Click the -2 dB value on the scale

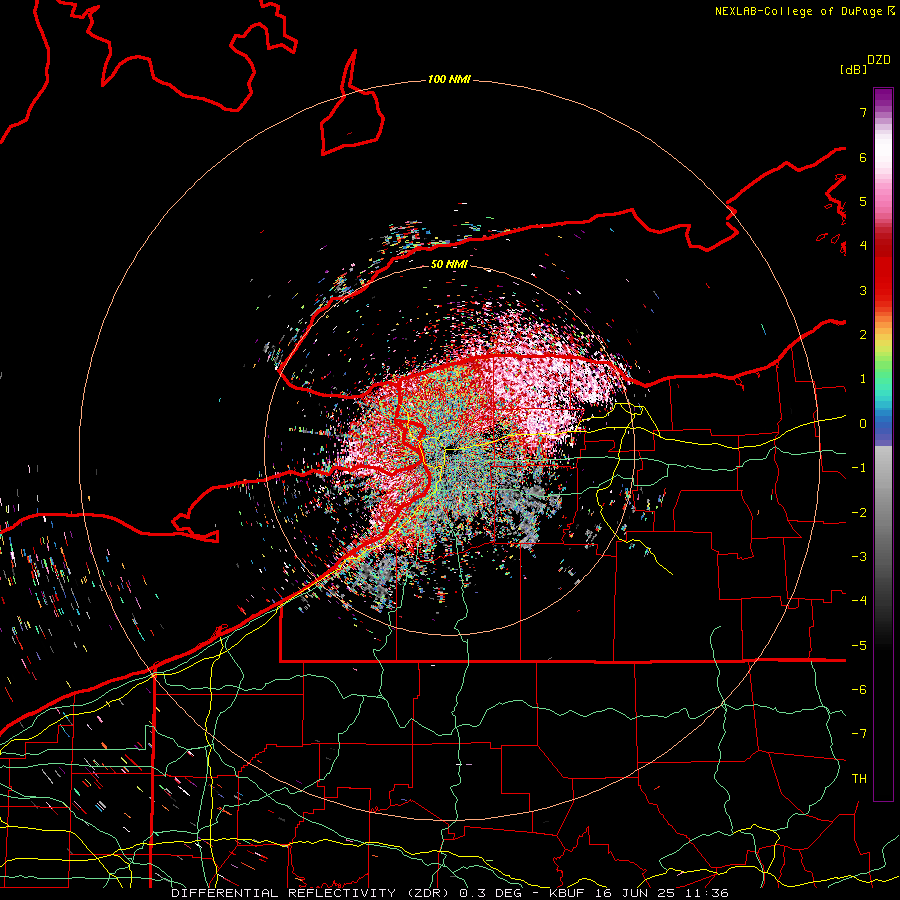pos(859,513)
